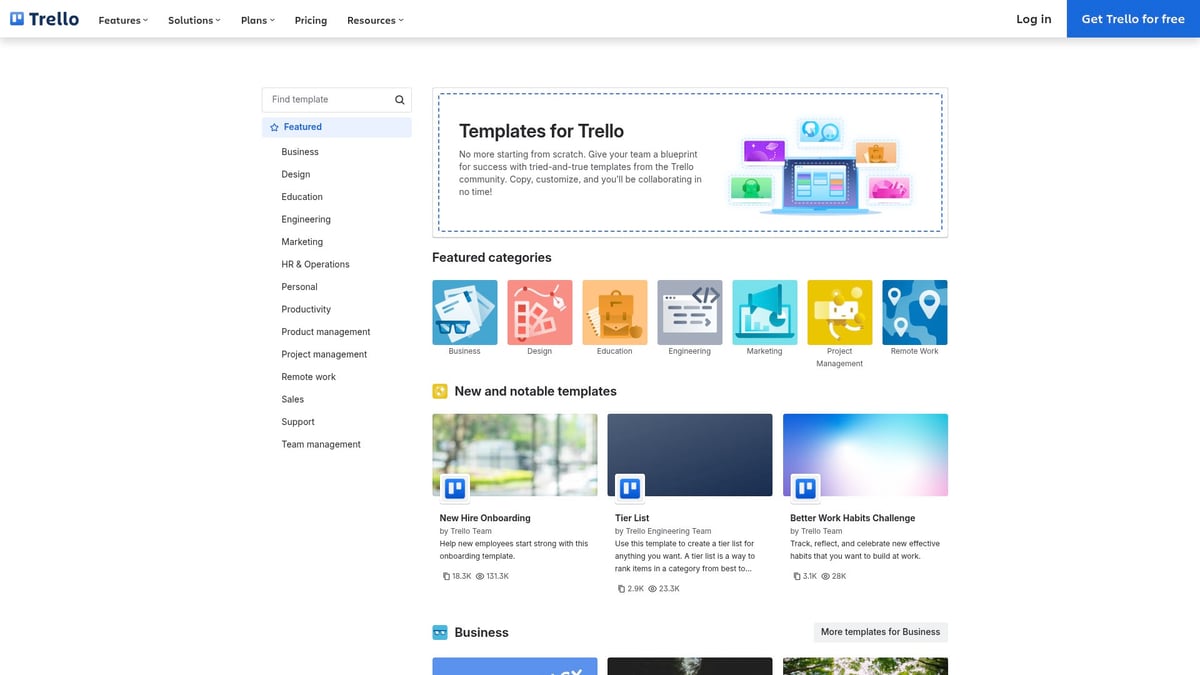Image resolution: width=1200 pixels, height=675 pixels.
Task: Select the Marketing category icon
Action: [x=764, y=310]
